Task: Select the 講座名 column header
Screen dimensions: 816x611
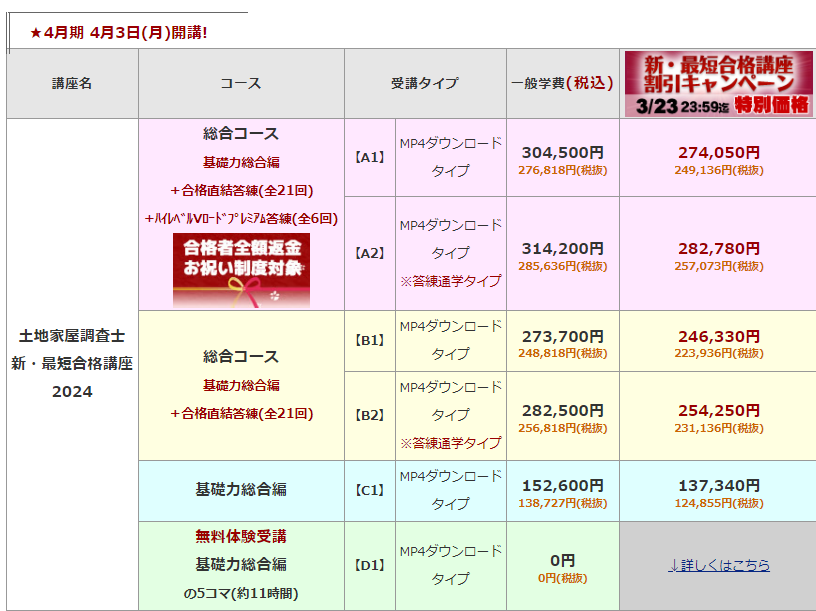Action: point(72,83)
